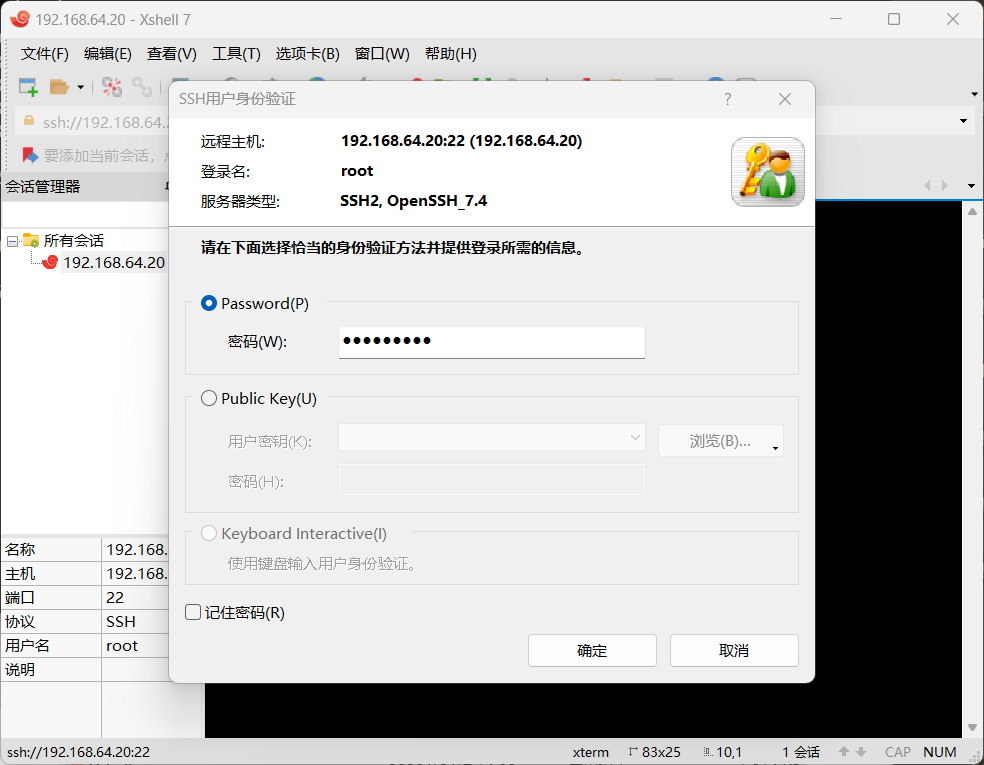The width and height of the screenshot is (984, 765).
Task: Click the NUM status indicator
Action: (x=939, y=752)
